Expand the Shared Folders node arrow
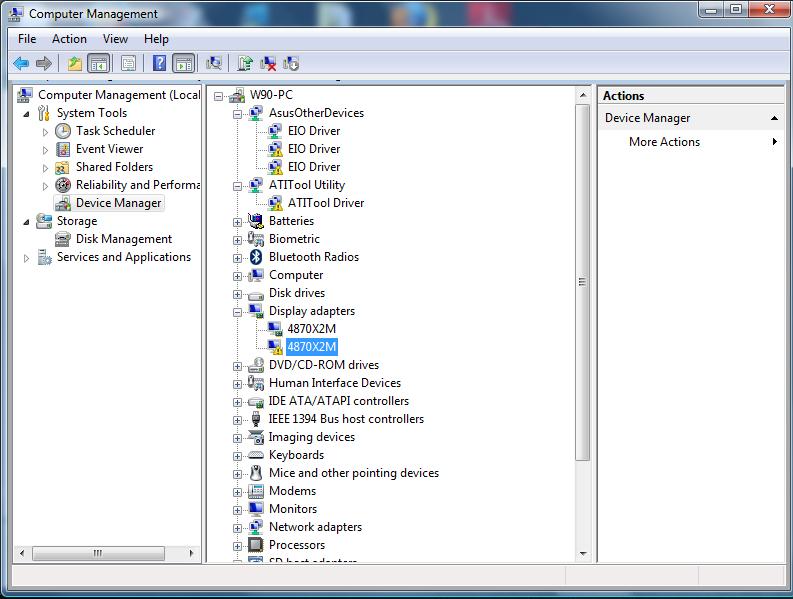Screen dimensions: 793x599 point(45,168)
